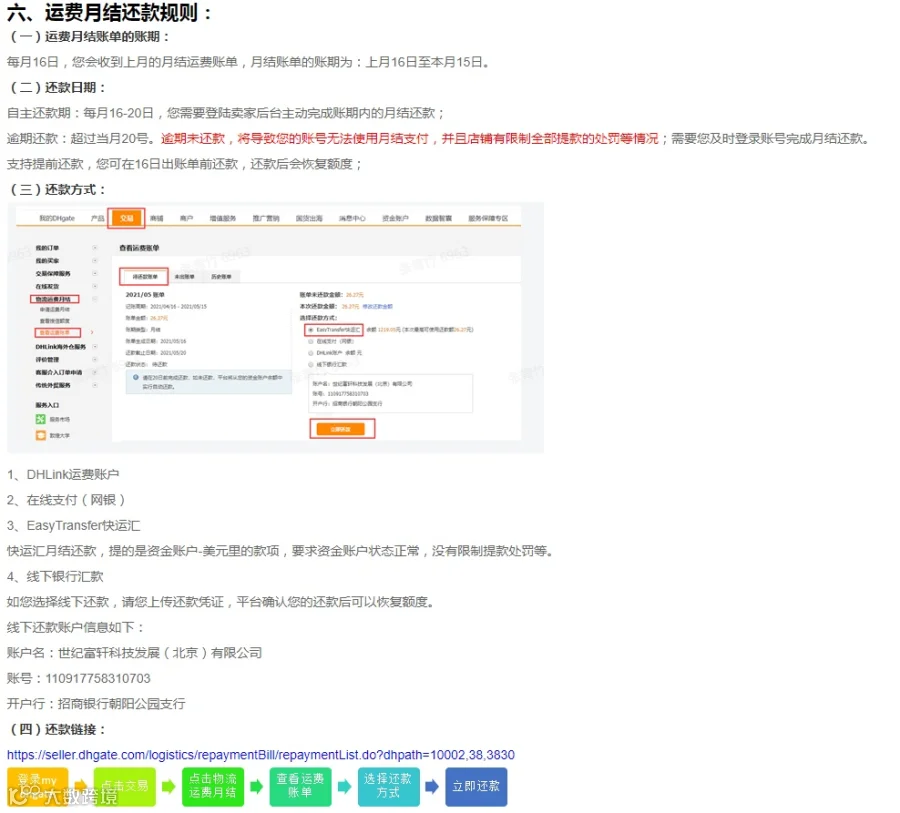This screenshot has height=813, width=900.
Task: Click the 服务市场 green icon in sidebar
Action: (x=40, y=419)
